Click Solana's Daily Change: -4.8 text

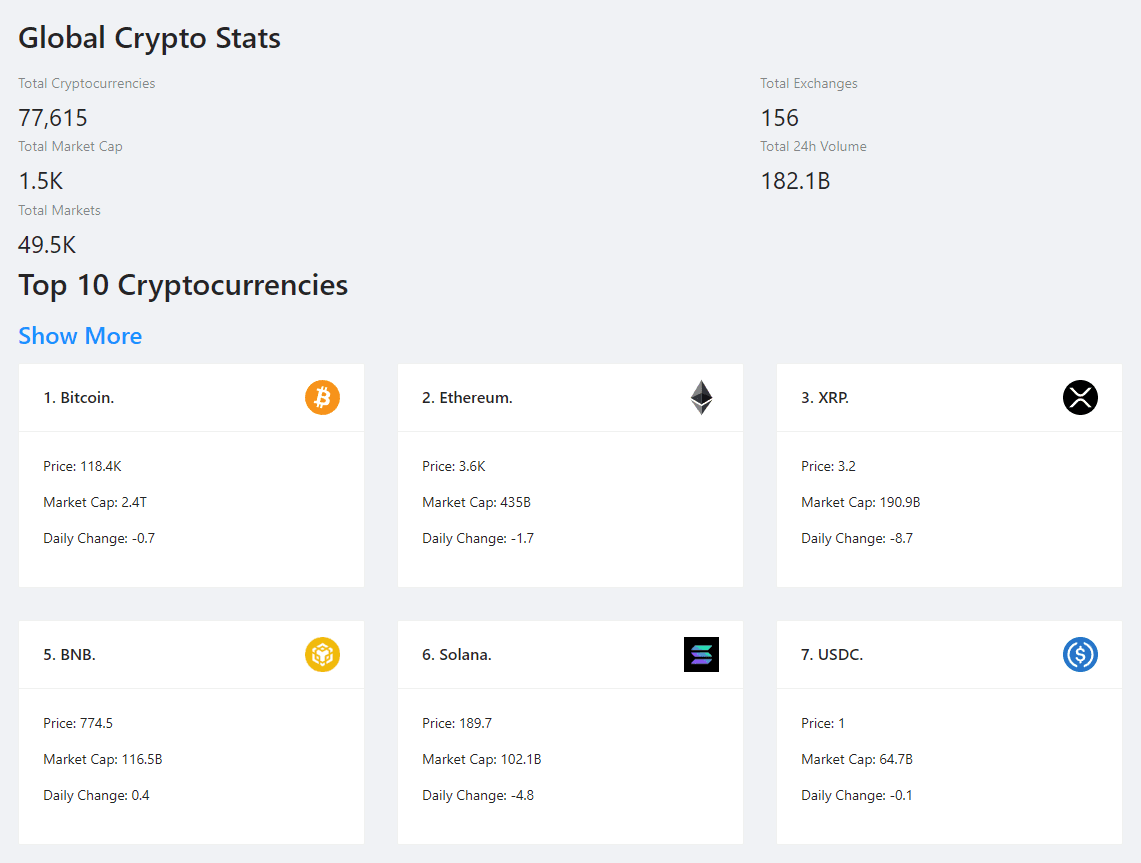point(478,795)
